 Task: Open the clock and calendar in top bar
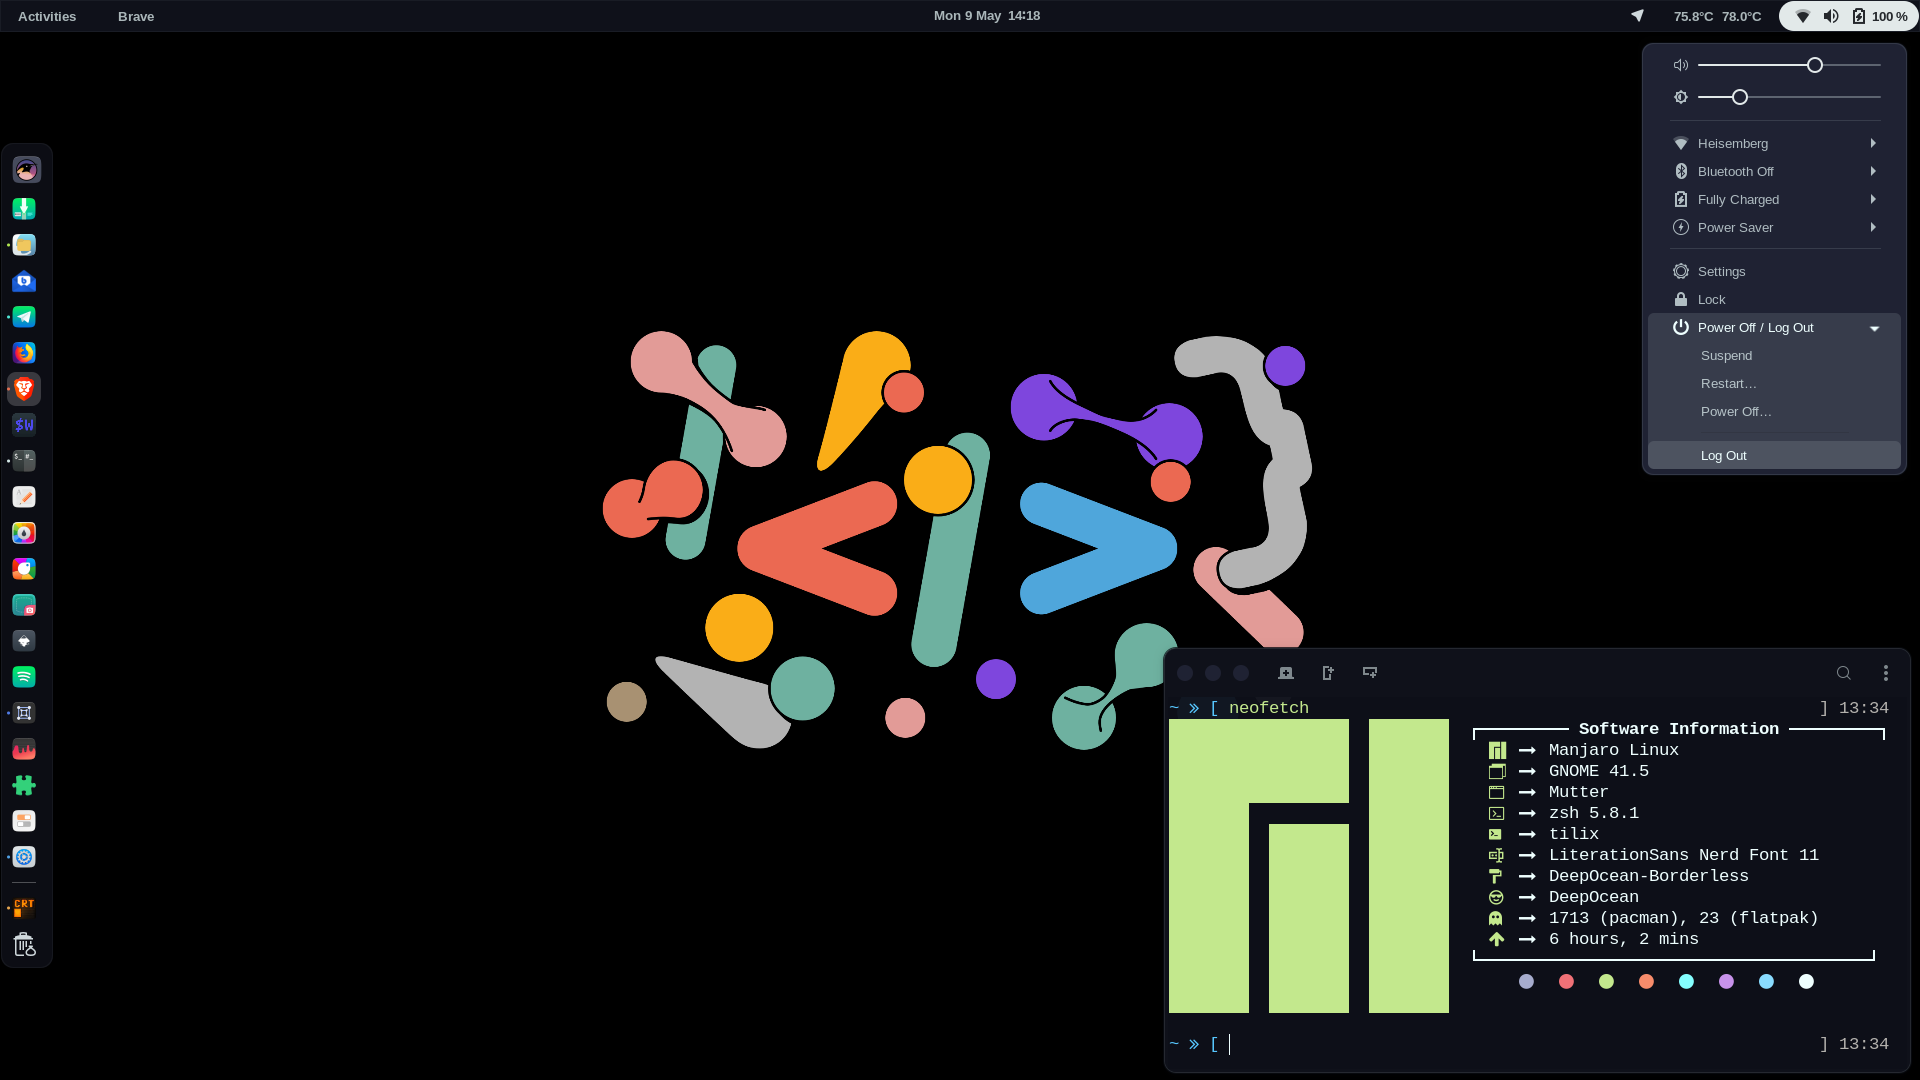[x=987, y=16]
